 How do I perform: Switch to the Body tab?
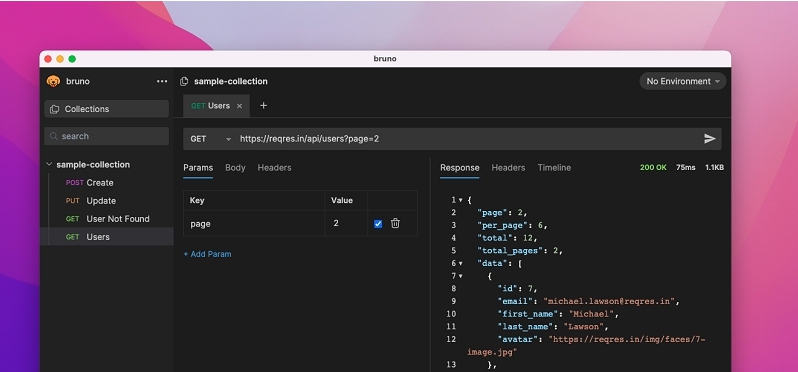tap(235, 167)
